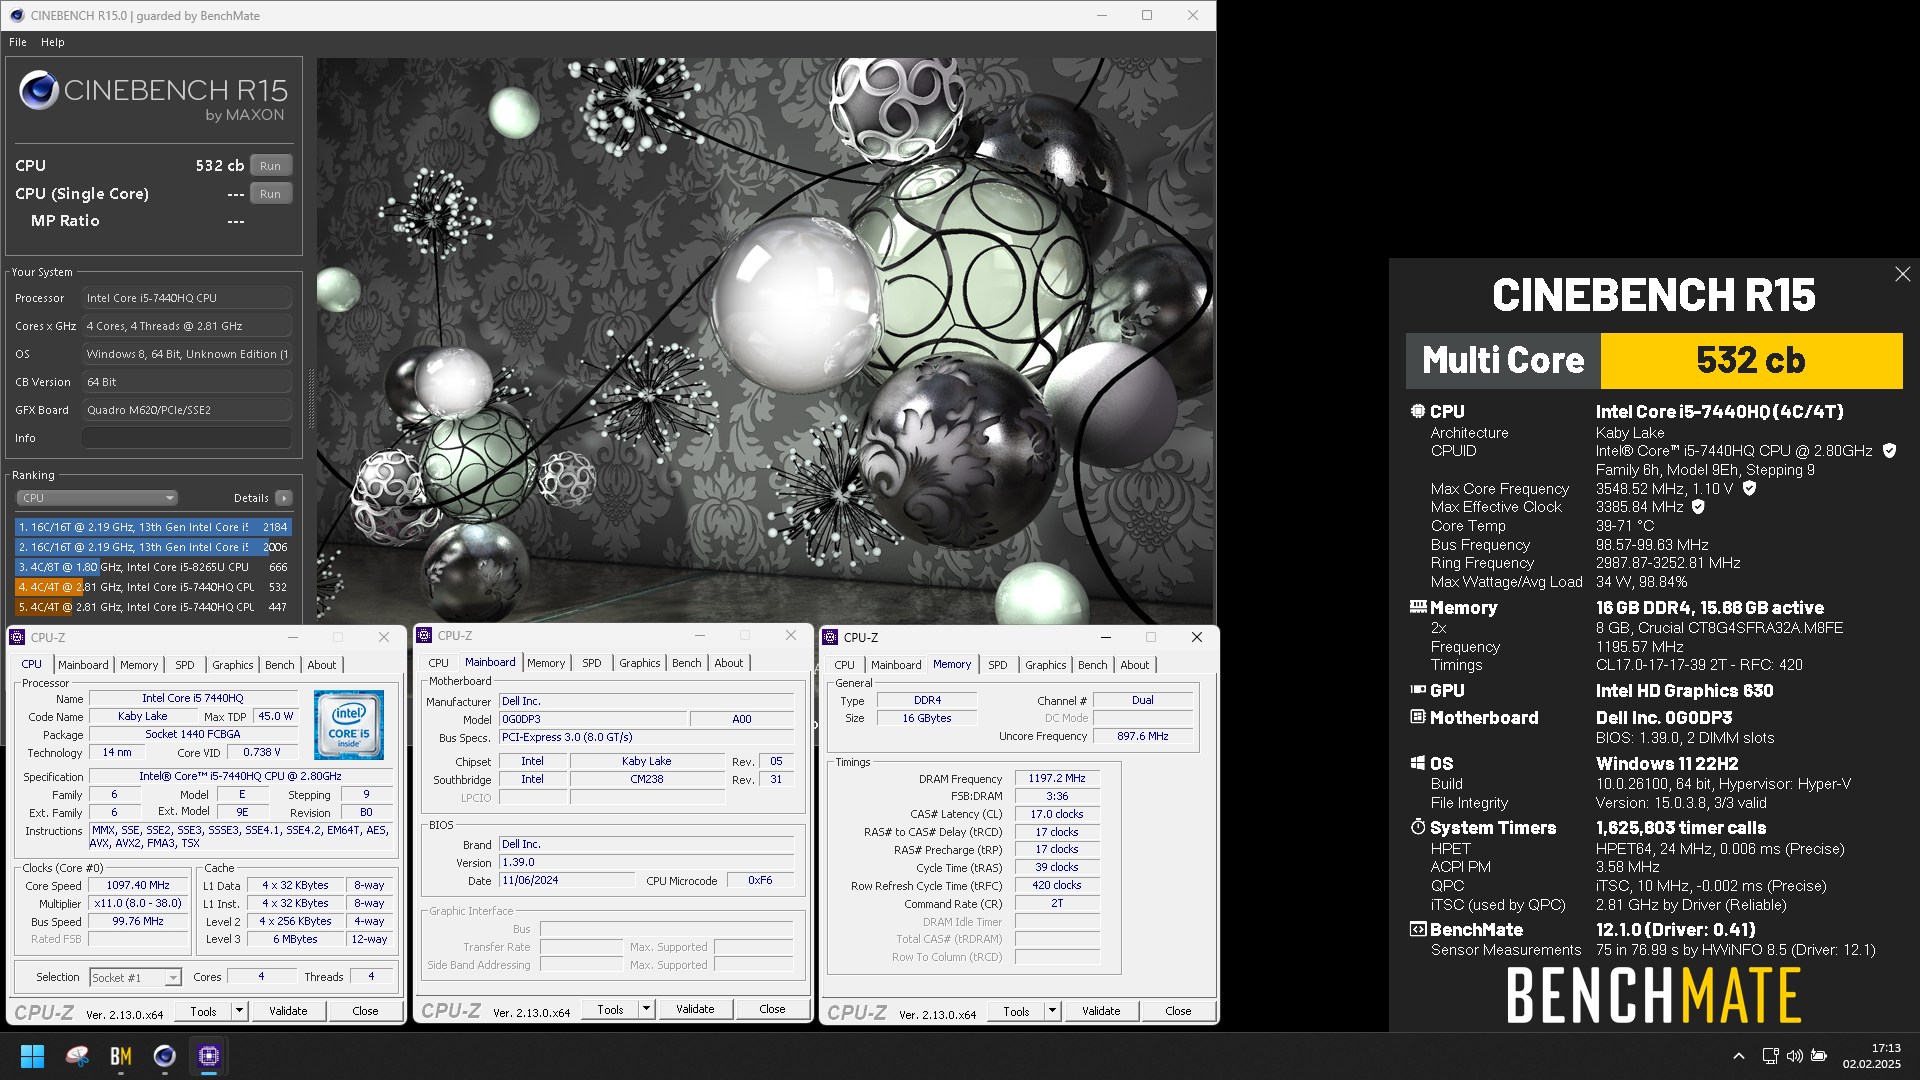The image size is (1920, 1080).
Task: Expand Tools dropdown arrow in Memory CPU-Z window
Action: 1052,1011
